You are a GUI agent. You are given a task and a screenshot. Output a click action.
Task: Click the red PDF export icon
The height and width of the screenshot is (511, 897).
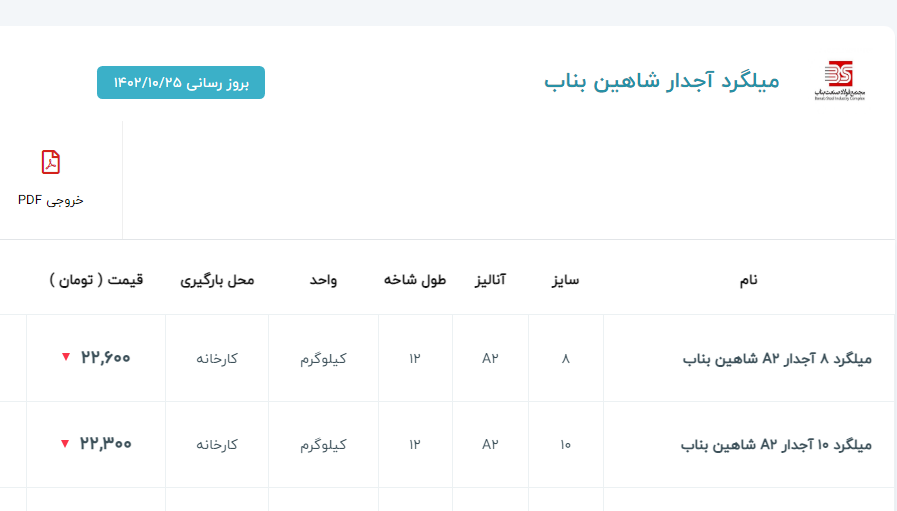51,162
